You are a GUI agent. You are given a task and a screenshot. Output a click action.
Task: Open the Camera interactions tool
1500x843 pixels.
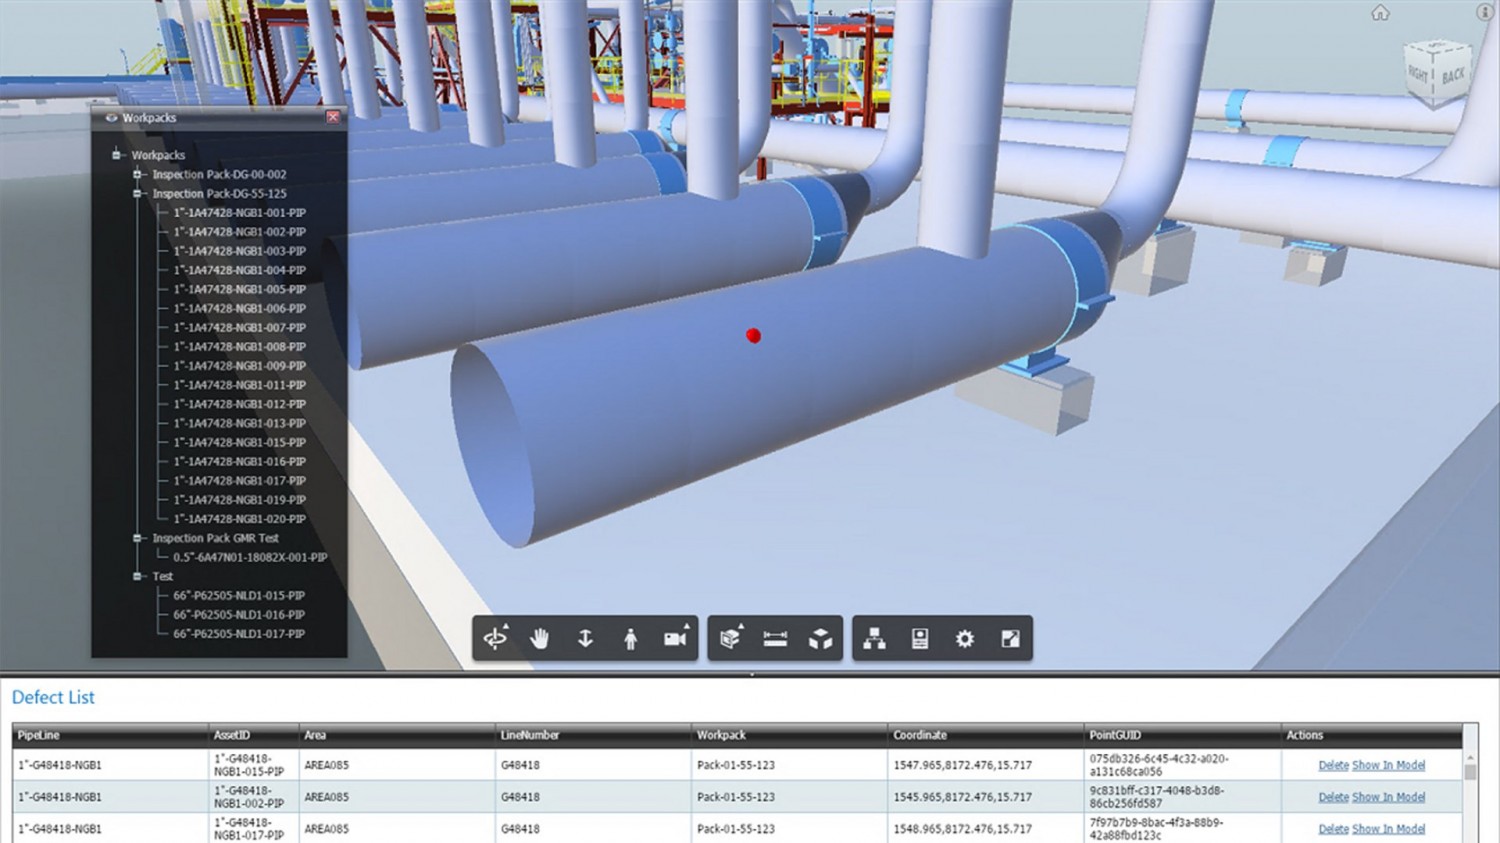[x=675, y=638]
